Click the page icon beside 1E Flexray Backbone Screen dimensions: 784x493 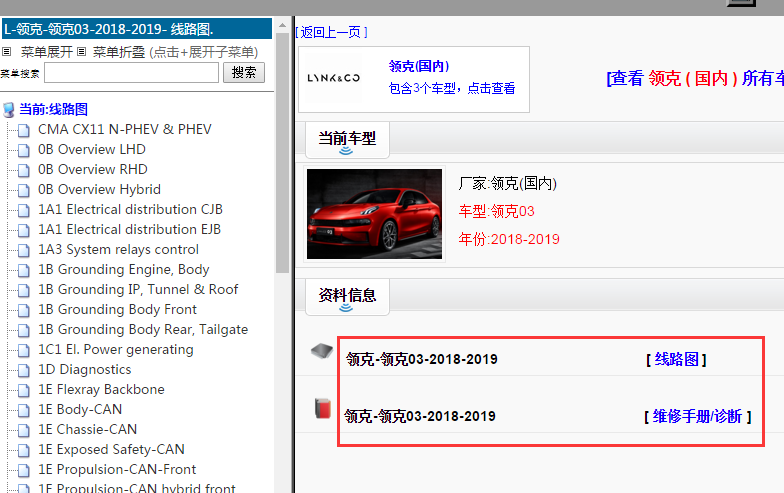[x=24, y=390]
